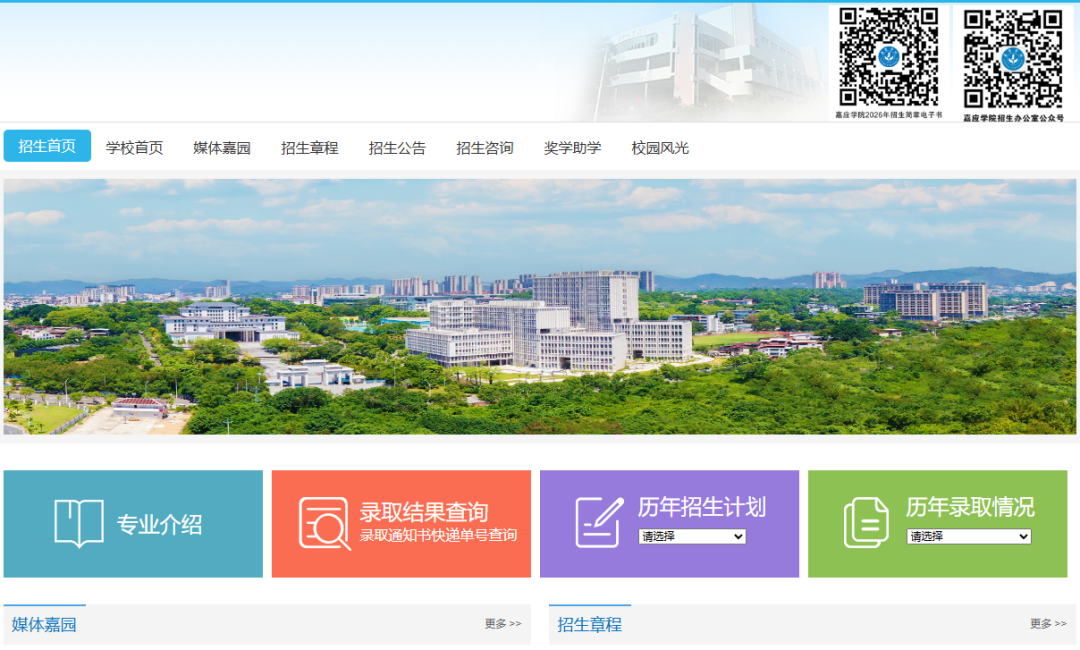
Task: Click the 招生办公室公众号 QR code
Action: pos(1013,59)
